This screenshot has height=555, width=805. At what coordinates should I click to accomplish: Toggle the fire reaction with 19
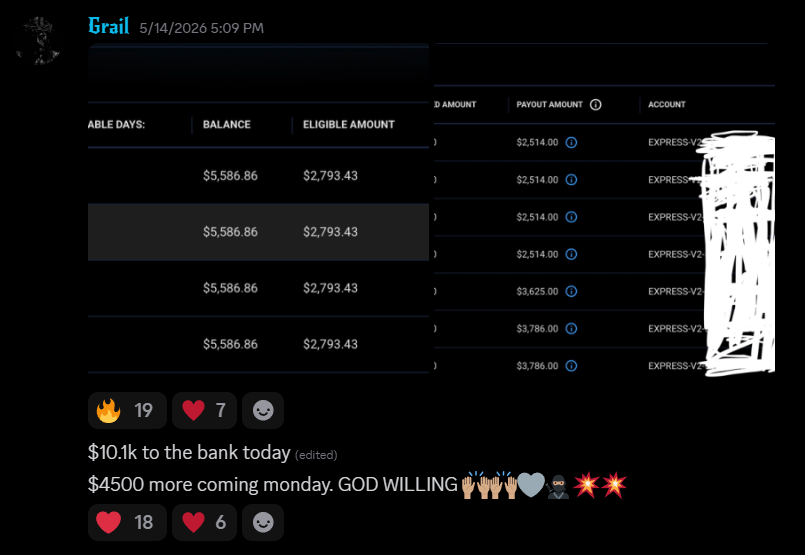click(x=127, y=410)
